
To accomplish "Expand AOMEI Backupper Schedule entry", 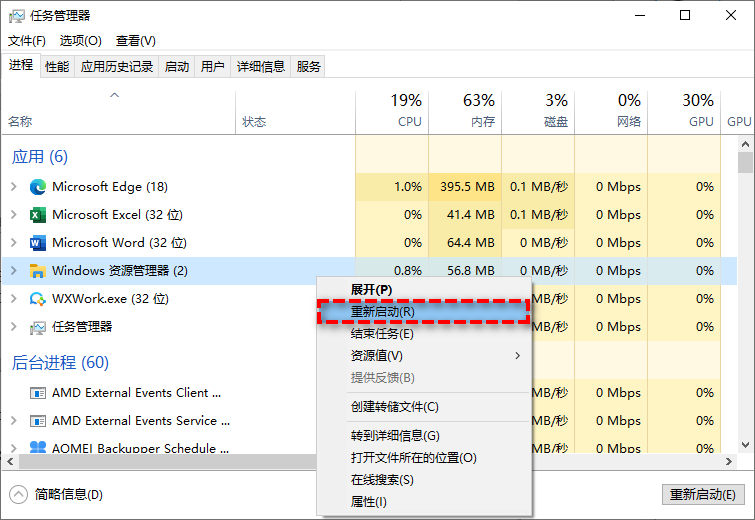I will [14, 448].
